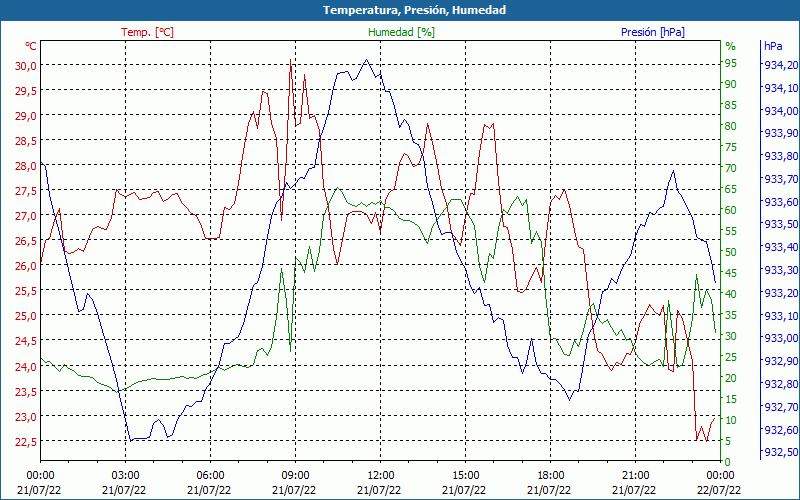Image resolution: width=800 pixels, height=500 pixels.
Task: Click the 95 humidity axis value
Action: [731, 63]
